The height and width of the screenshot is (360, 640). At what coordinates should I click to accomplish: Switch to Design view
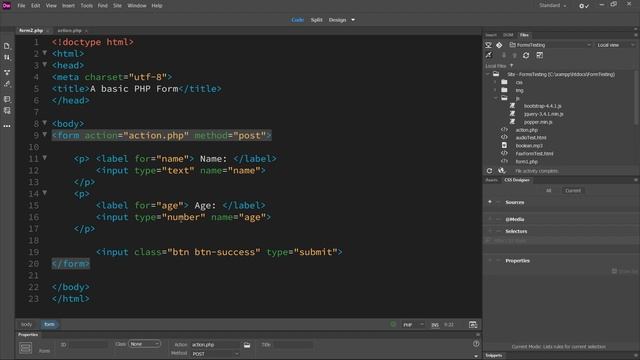coord(337,20)
